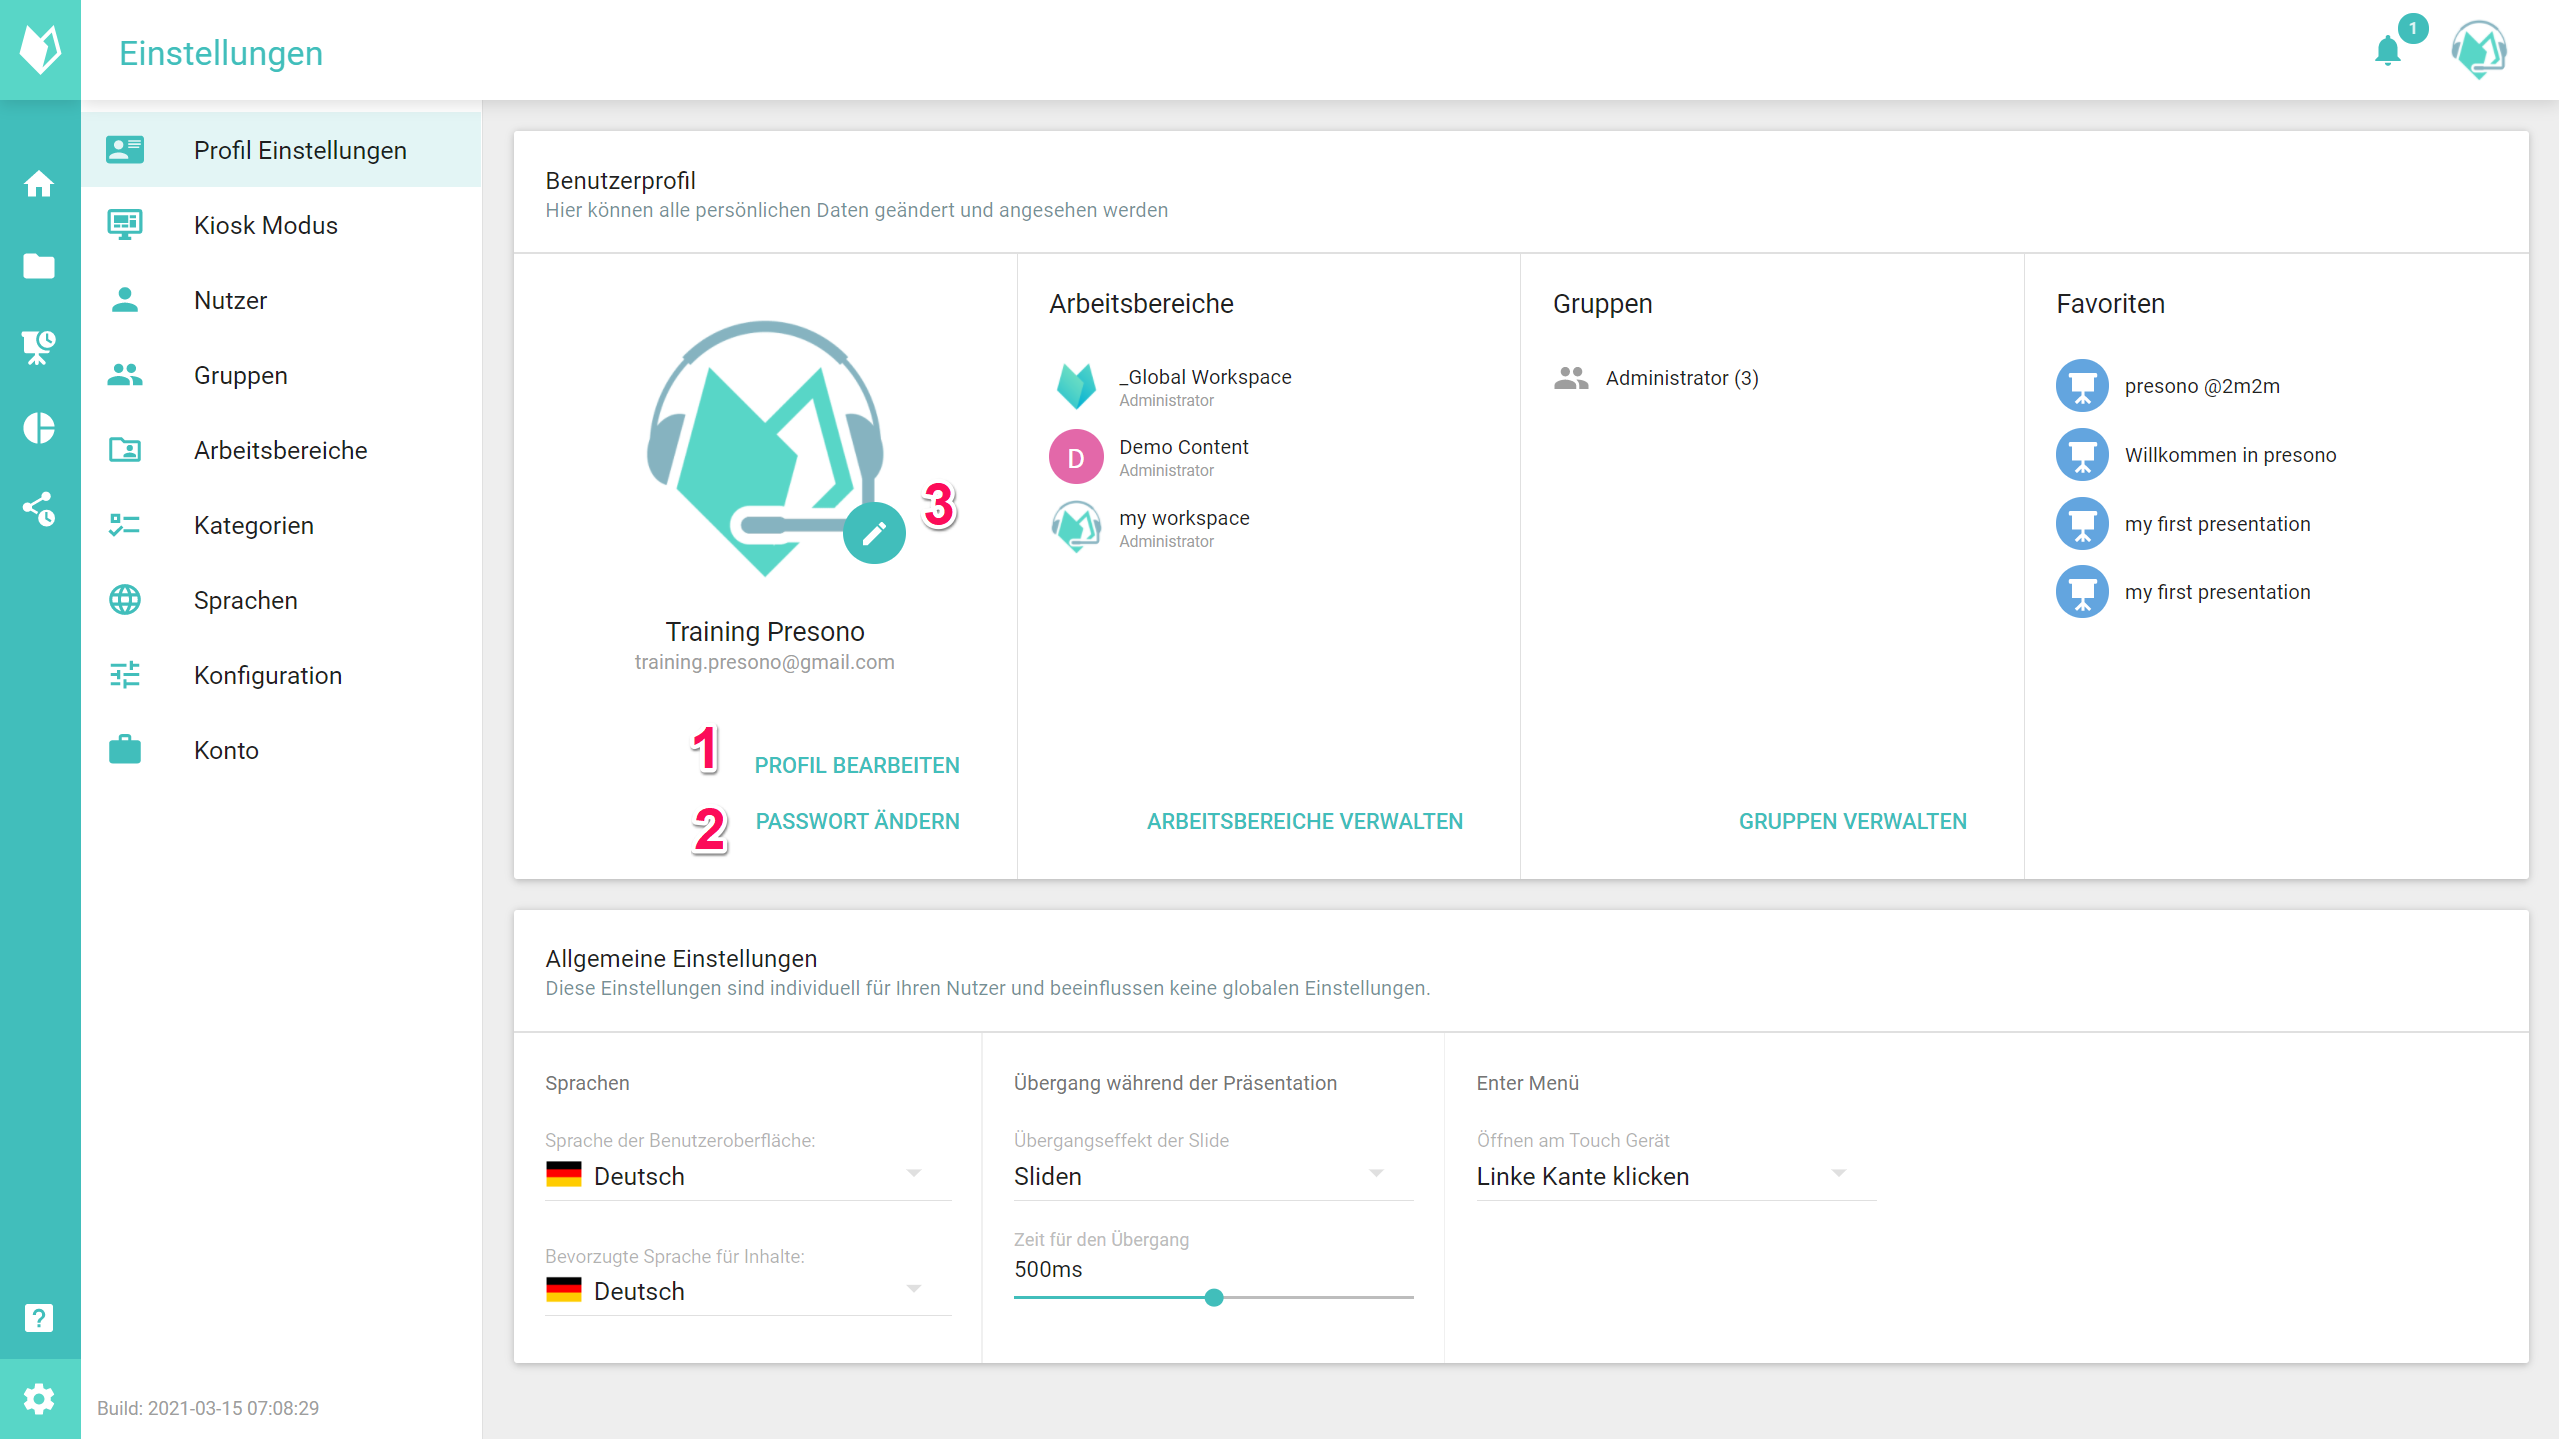Click ARBEITSBEREICHE VERWALTEN button
This screenshot has width=2559, height=1439.
pos(1304,821)
